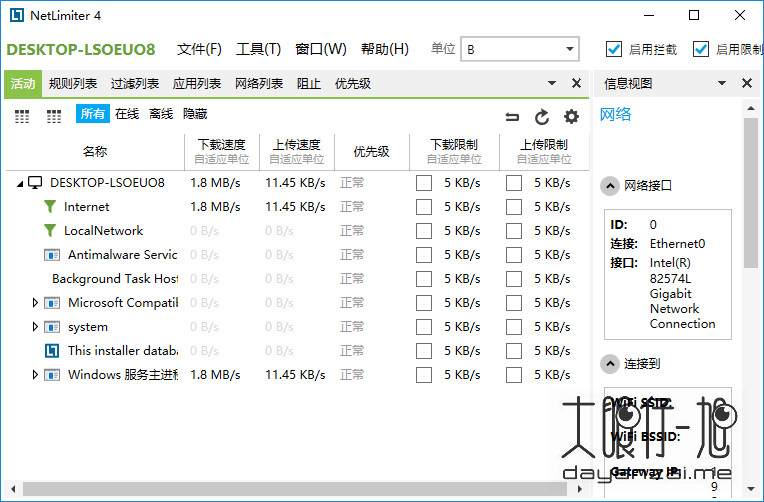Viewport: 764px width, 502px height.
Task: Open the 文件(F) menu
Action: tap(199, 49)
